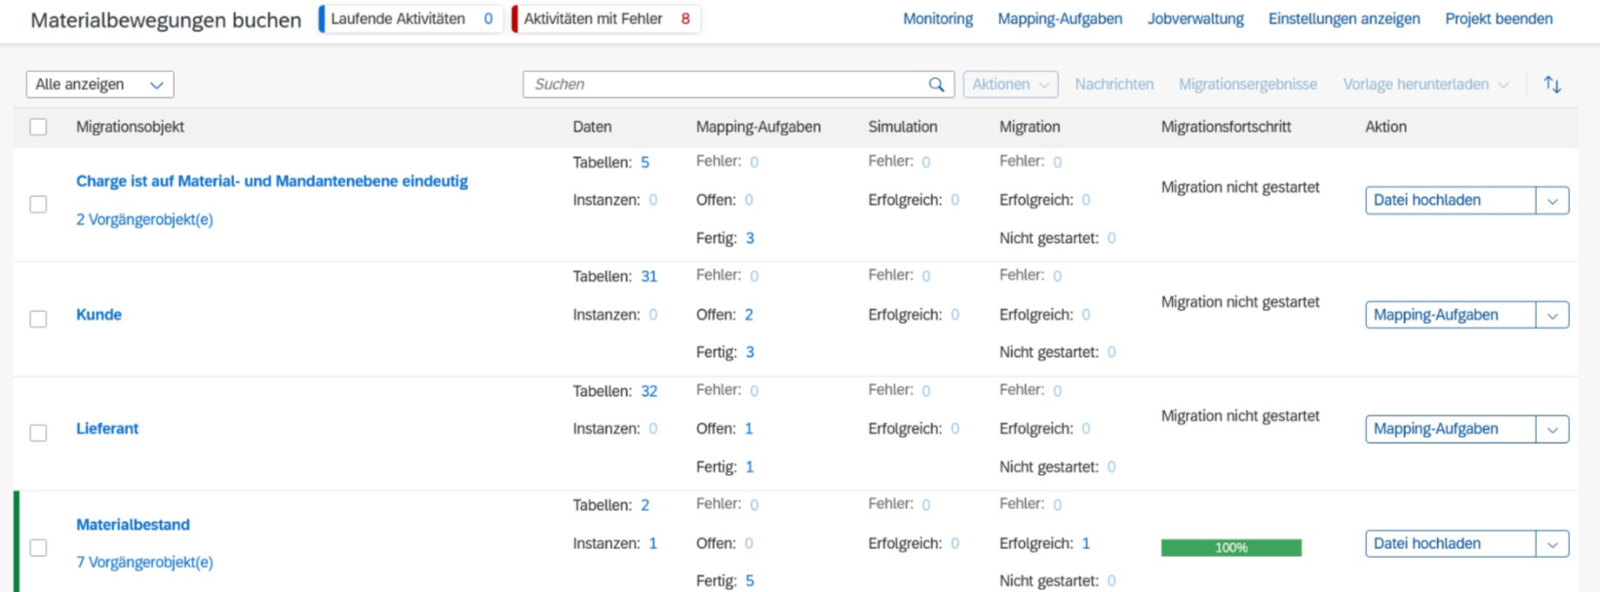This screenshot has height=592, width=1600.
Task: Tick the checkbox for Charge row
Action: (38, 204)
